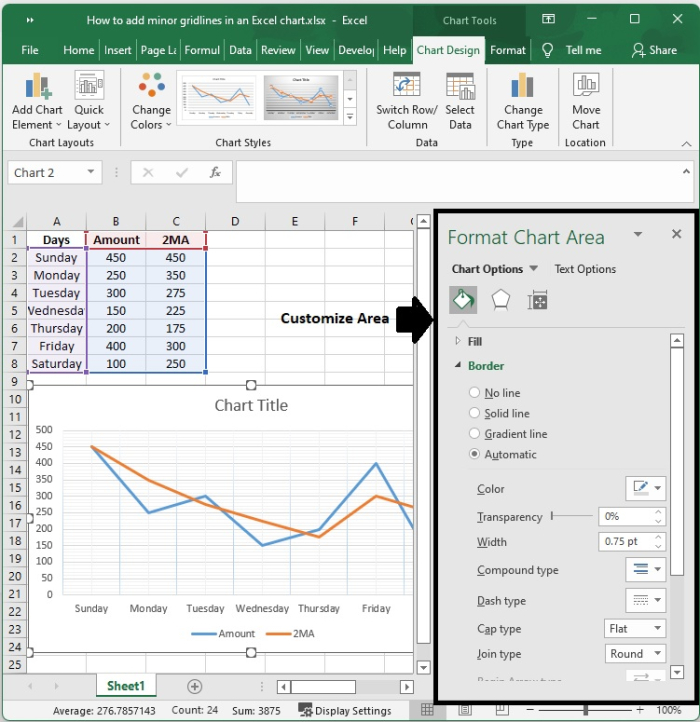The height and width of the screenshot is (722, 700).
Task: Click the Transparency 0% field
Action: pos(625,516)
